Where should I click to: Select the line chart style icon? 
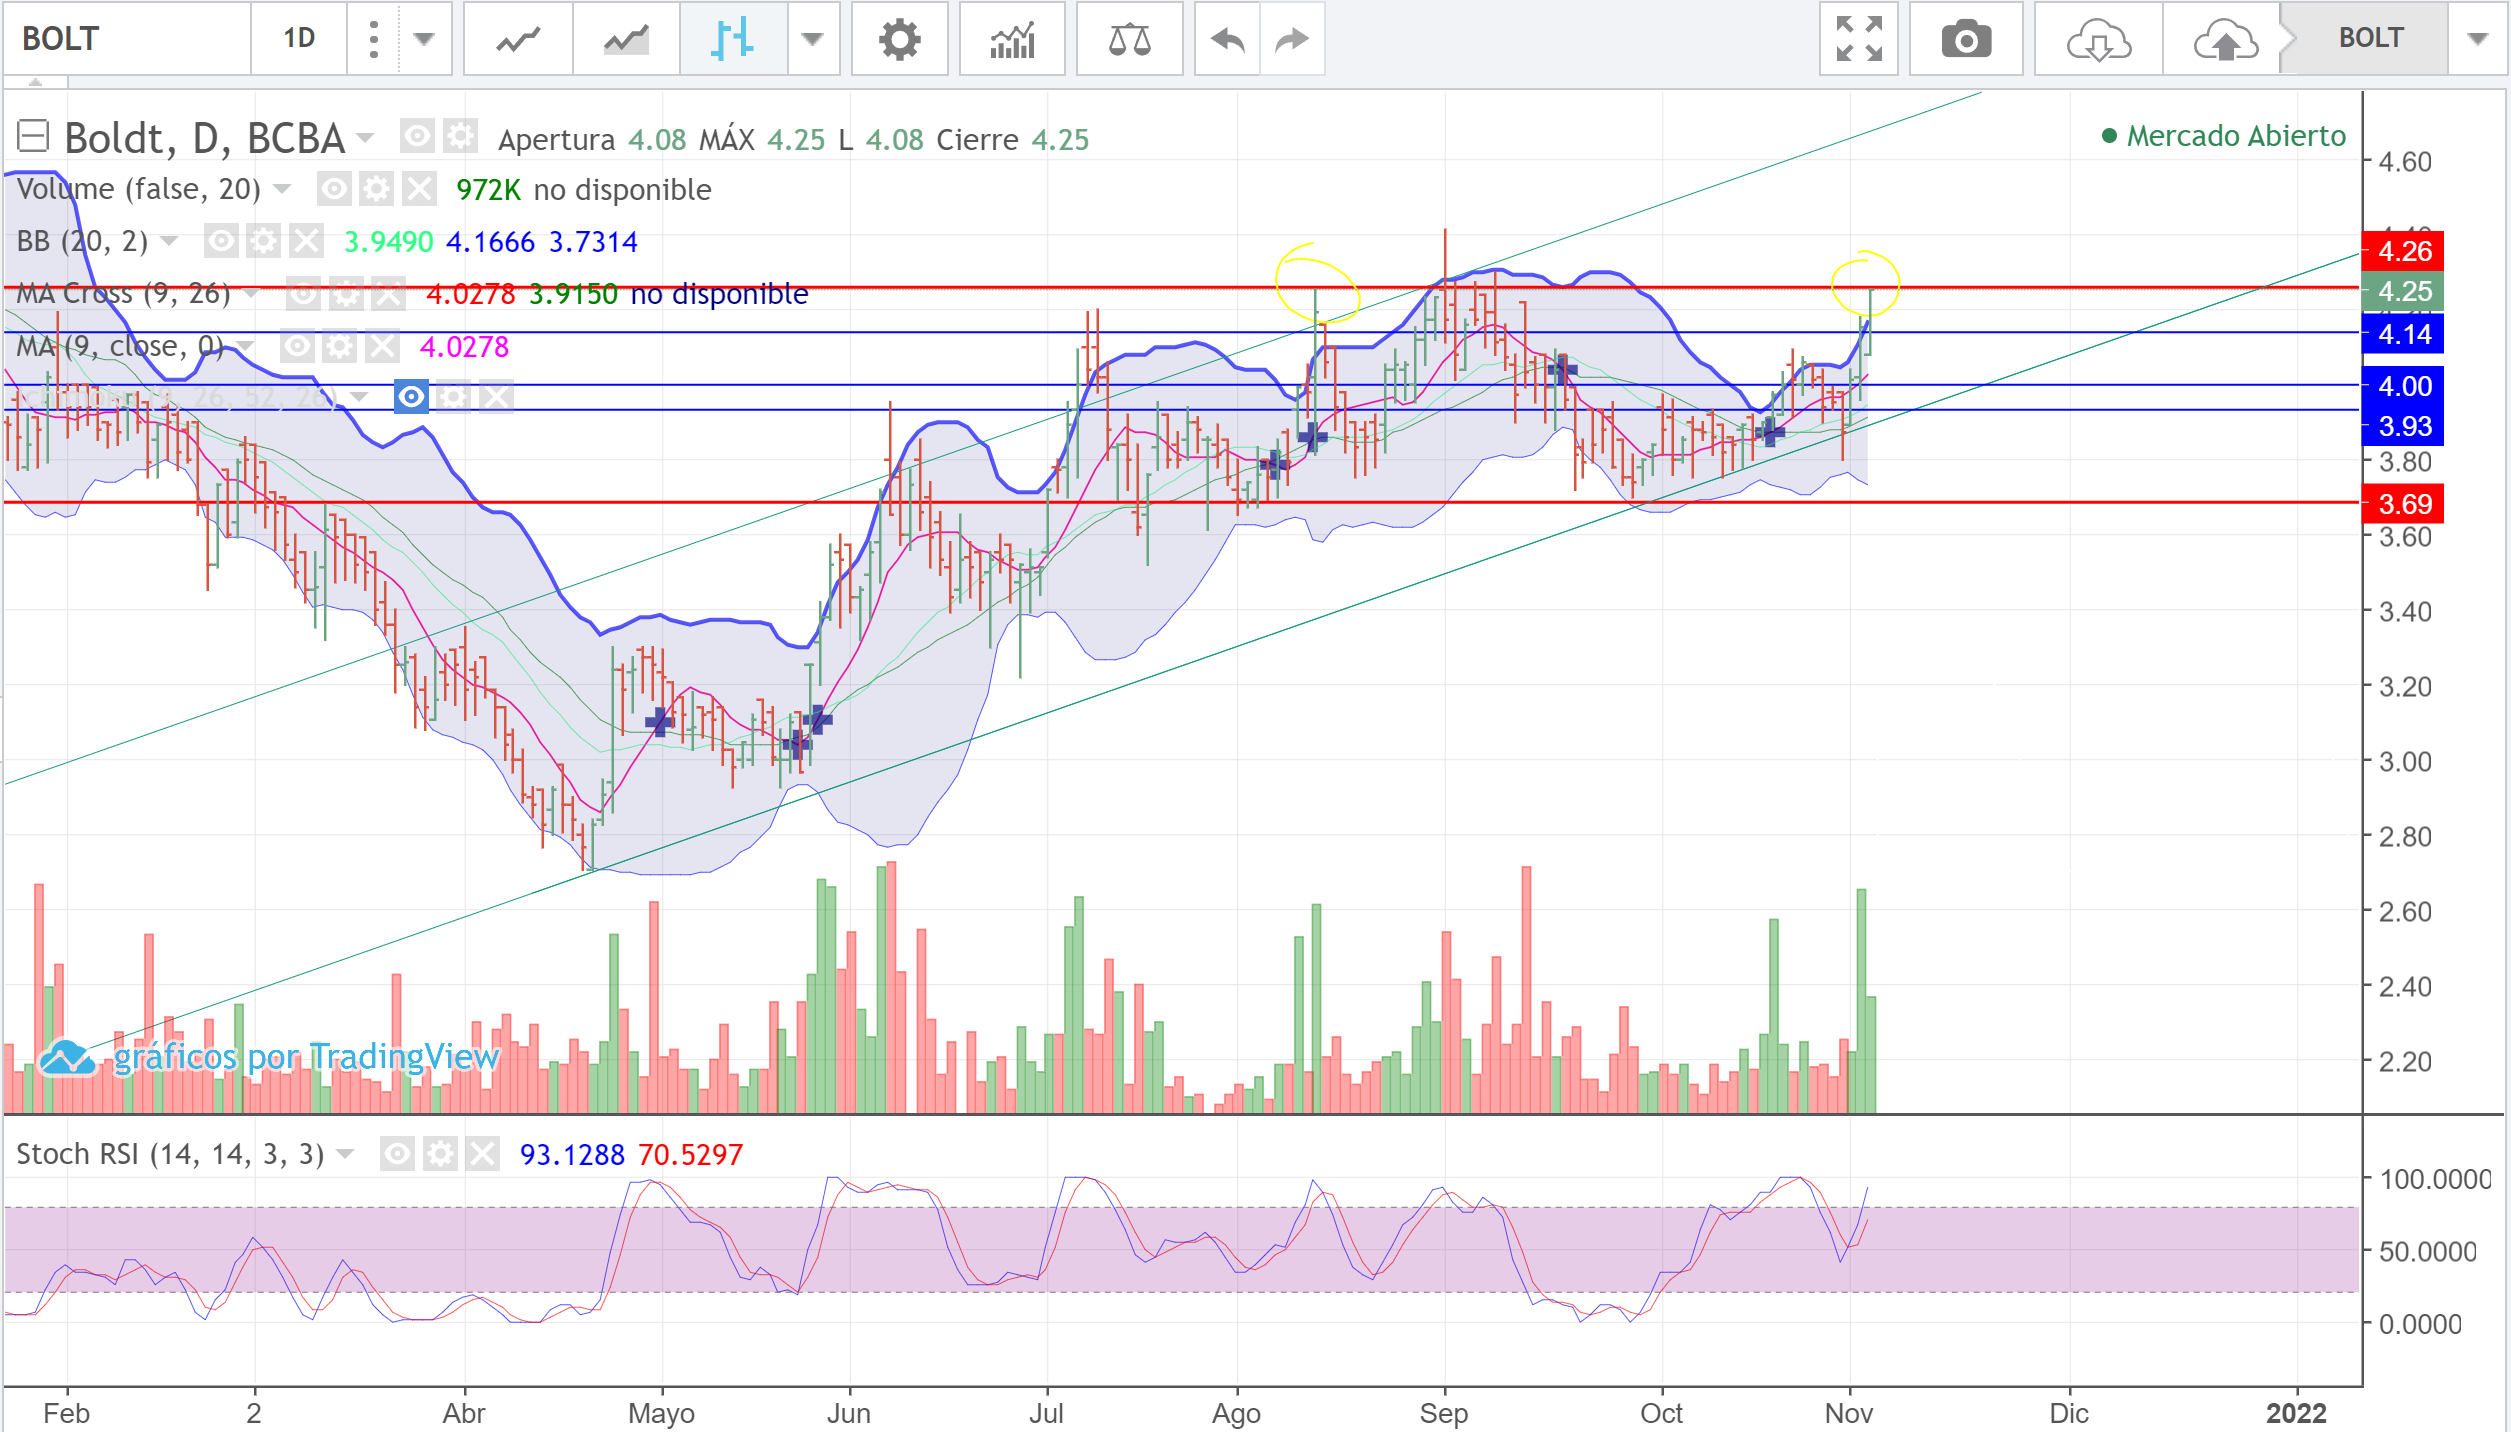pos(518,39)
